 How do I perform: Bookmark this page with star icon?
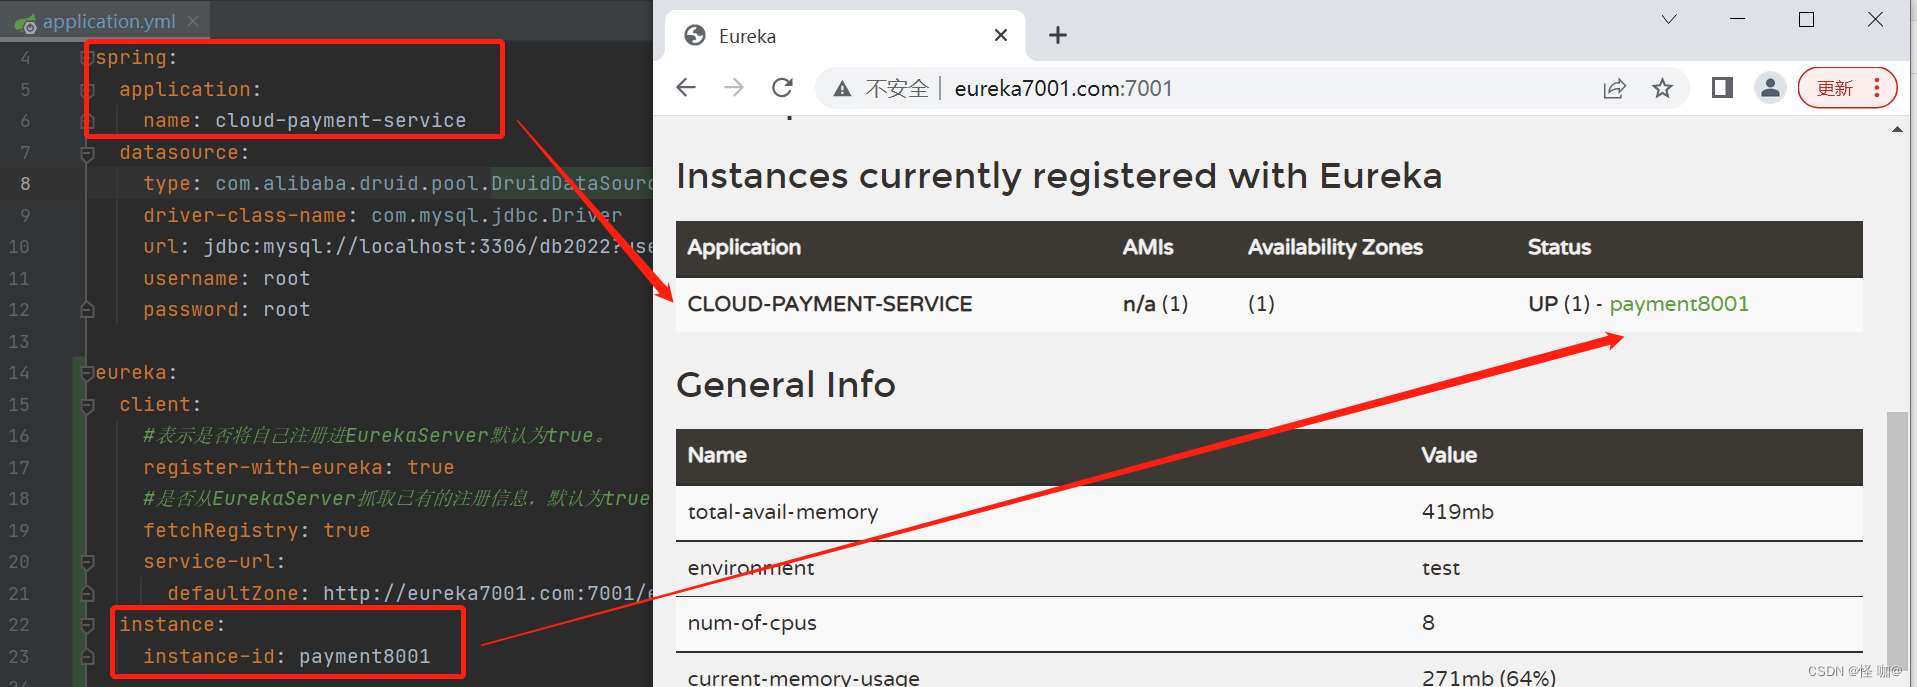(1662, 89)
